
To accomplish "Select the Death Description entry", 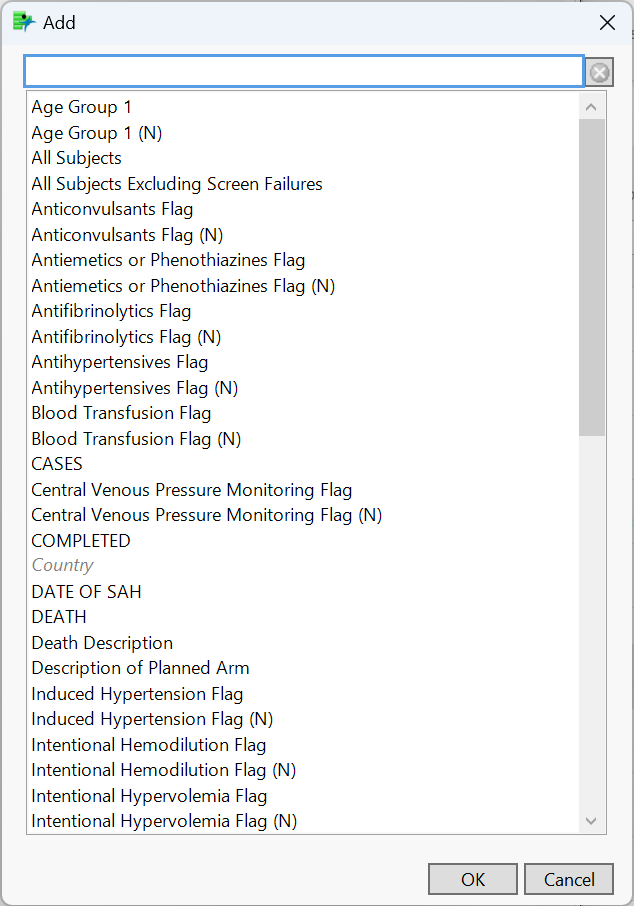I will [102, 643].
